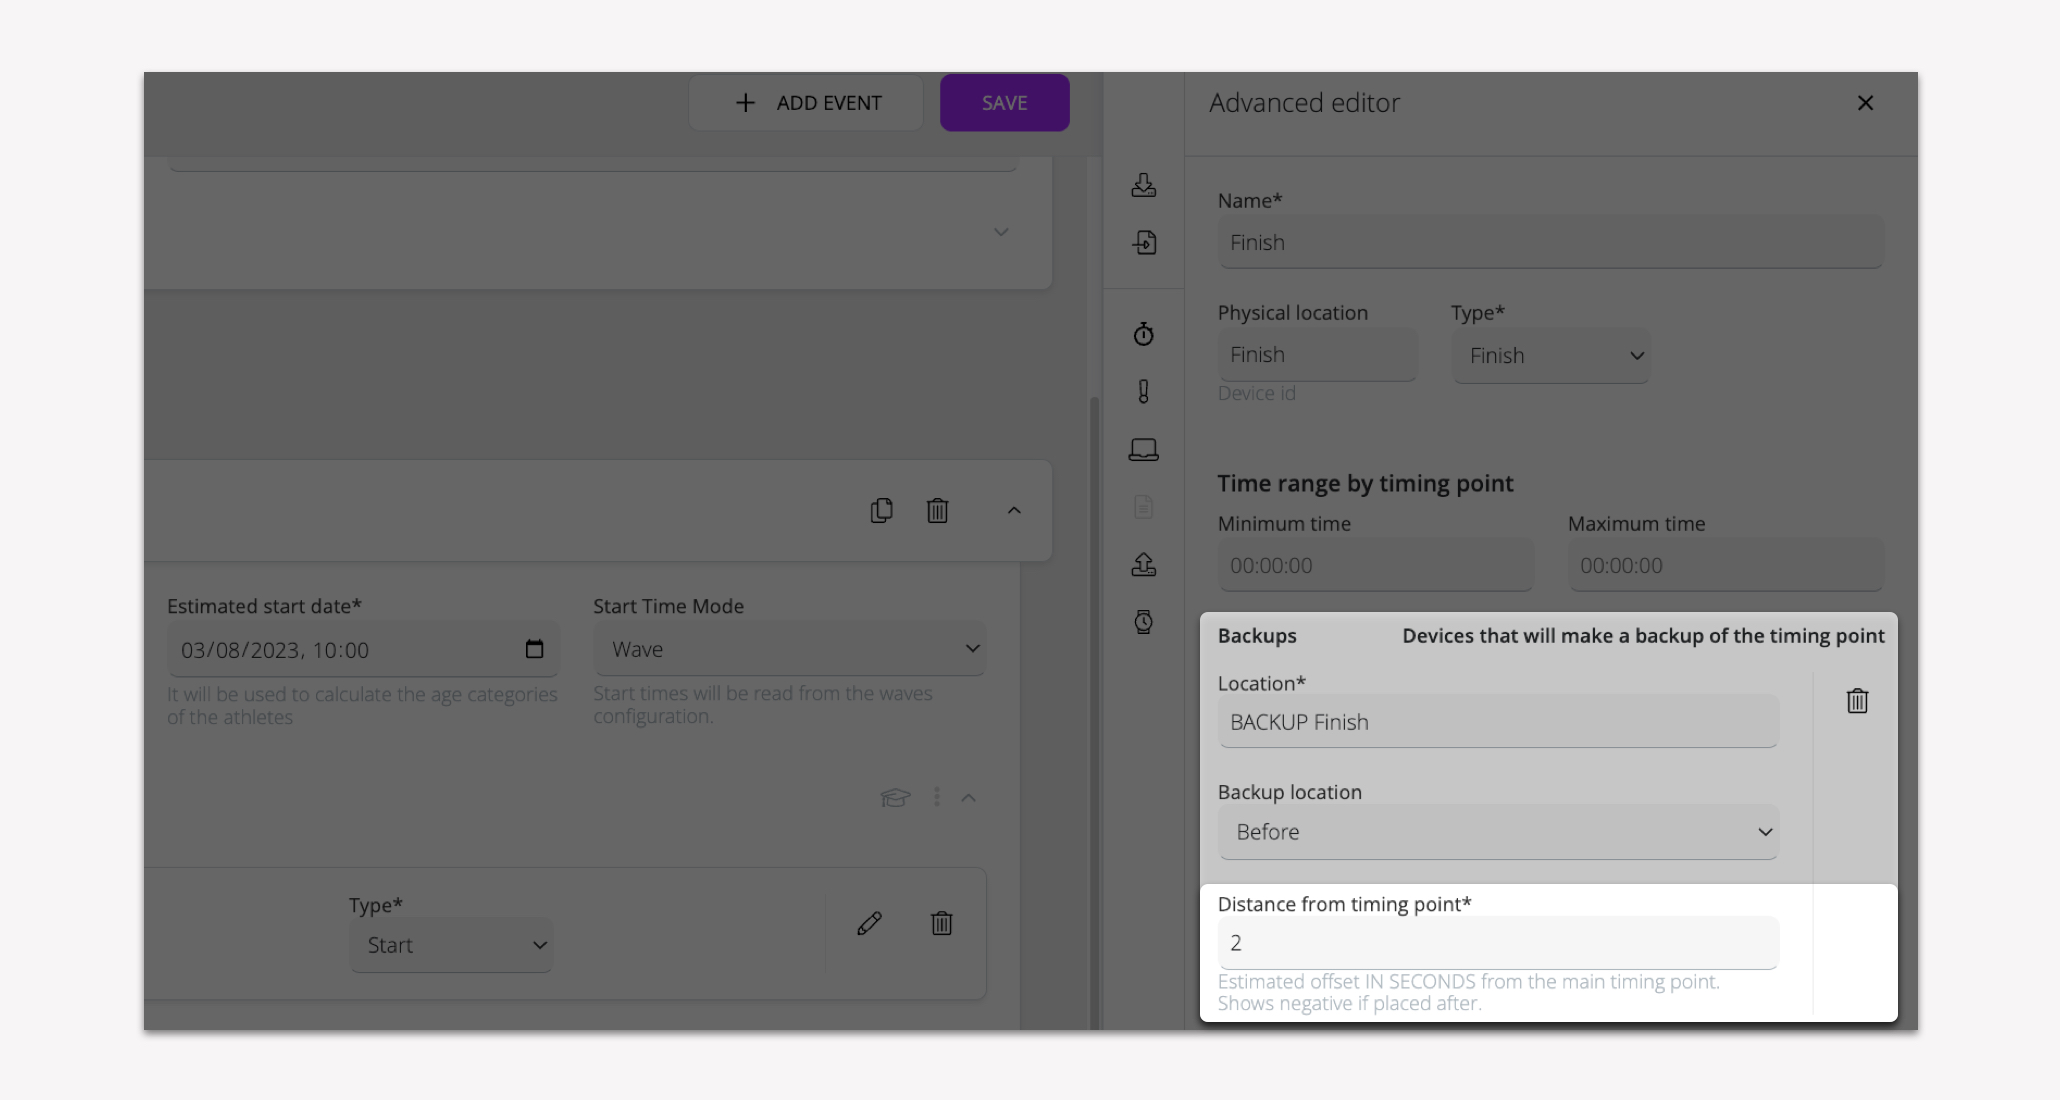Click the graduation cap icon
This screenshot has height=1100, width=2060.
(895, 797)
